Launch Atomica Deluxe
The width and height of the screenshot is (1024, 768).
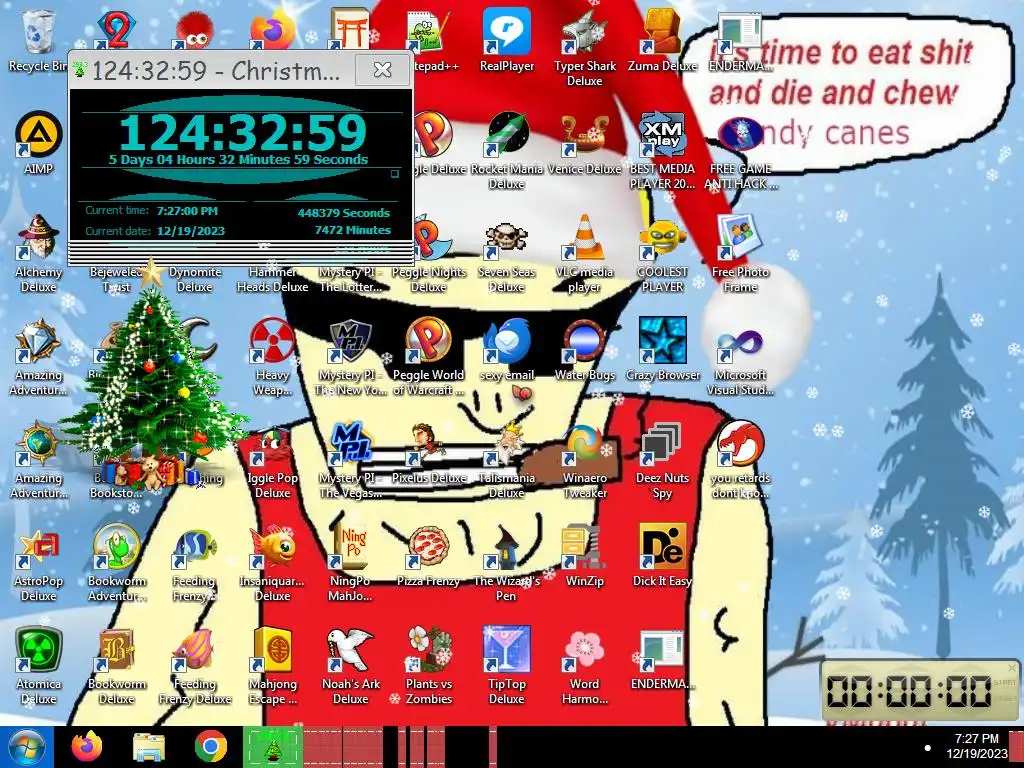coord(38,666)
